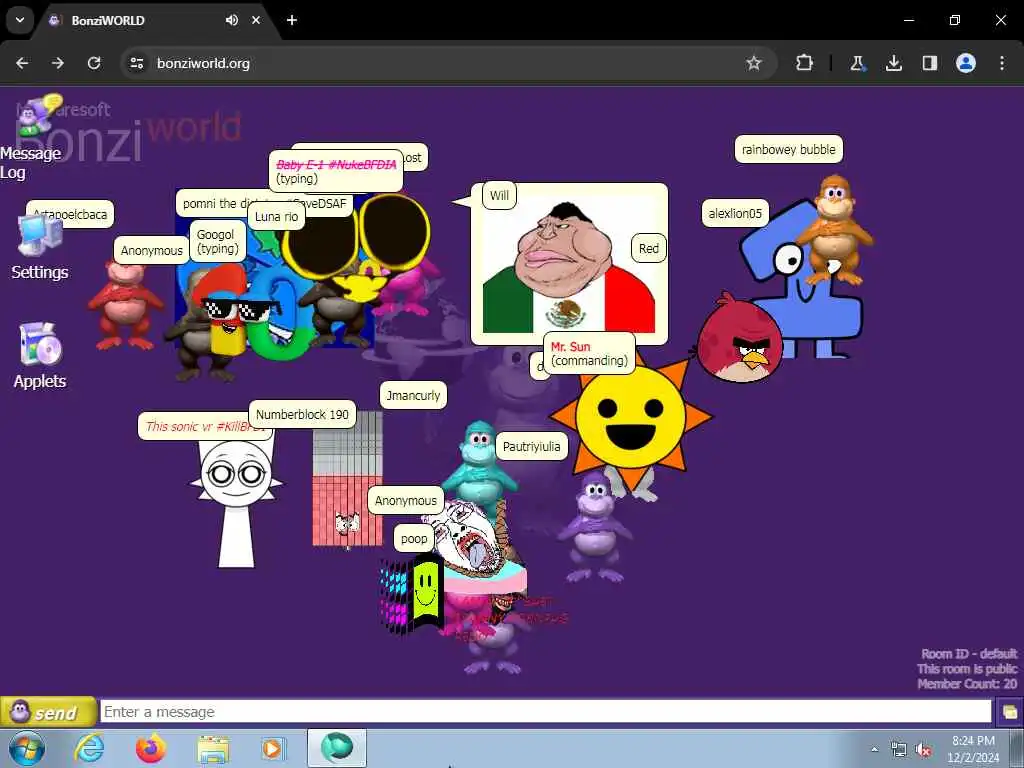Click the red Bonzi avatar Anonymous
The width and height of the screenshot is (1024, 768).
coord(124,304)
